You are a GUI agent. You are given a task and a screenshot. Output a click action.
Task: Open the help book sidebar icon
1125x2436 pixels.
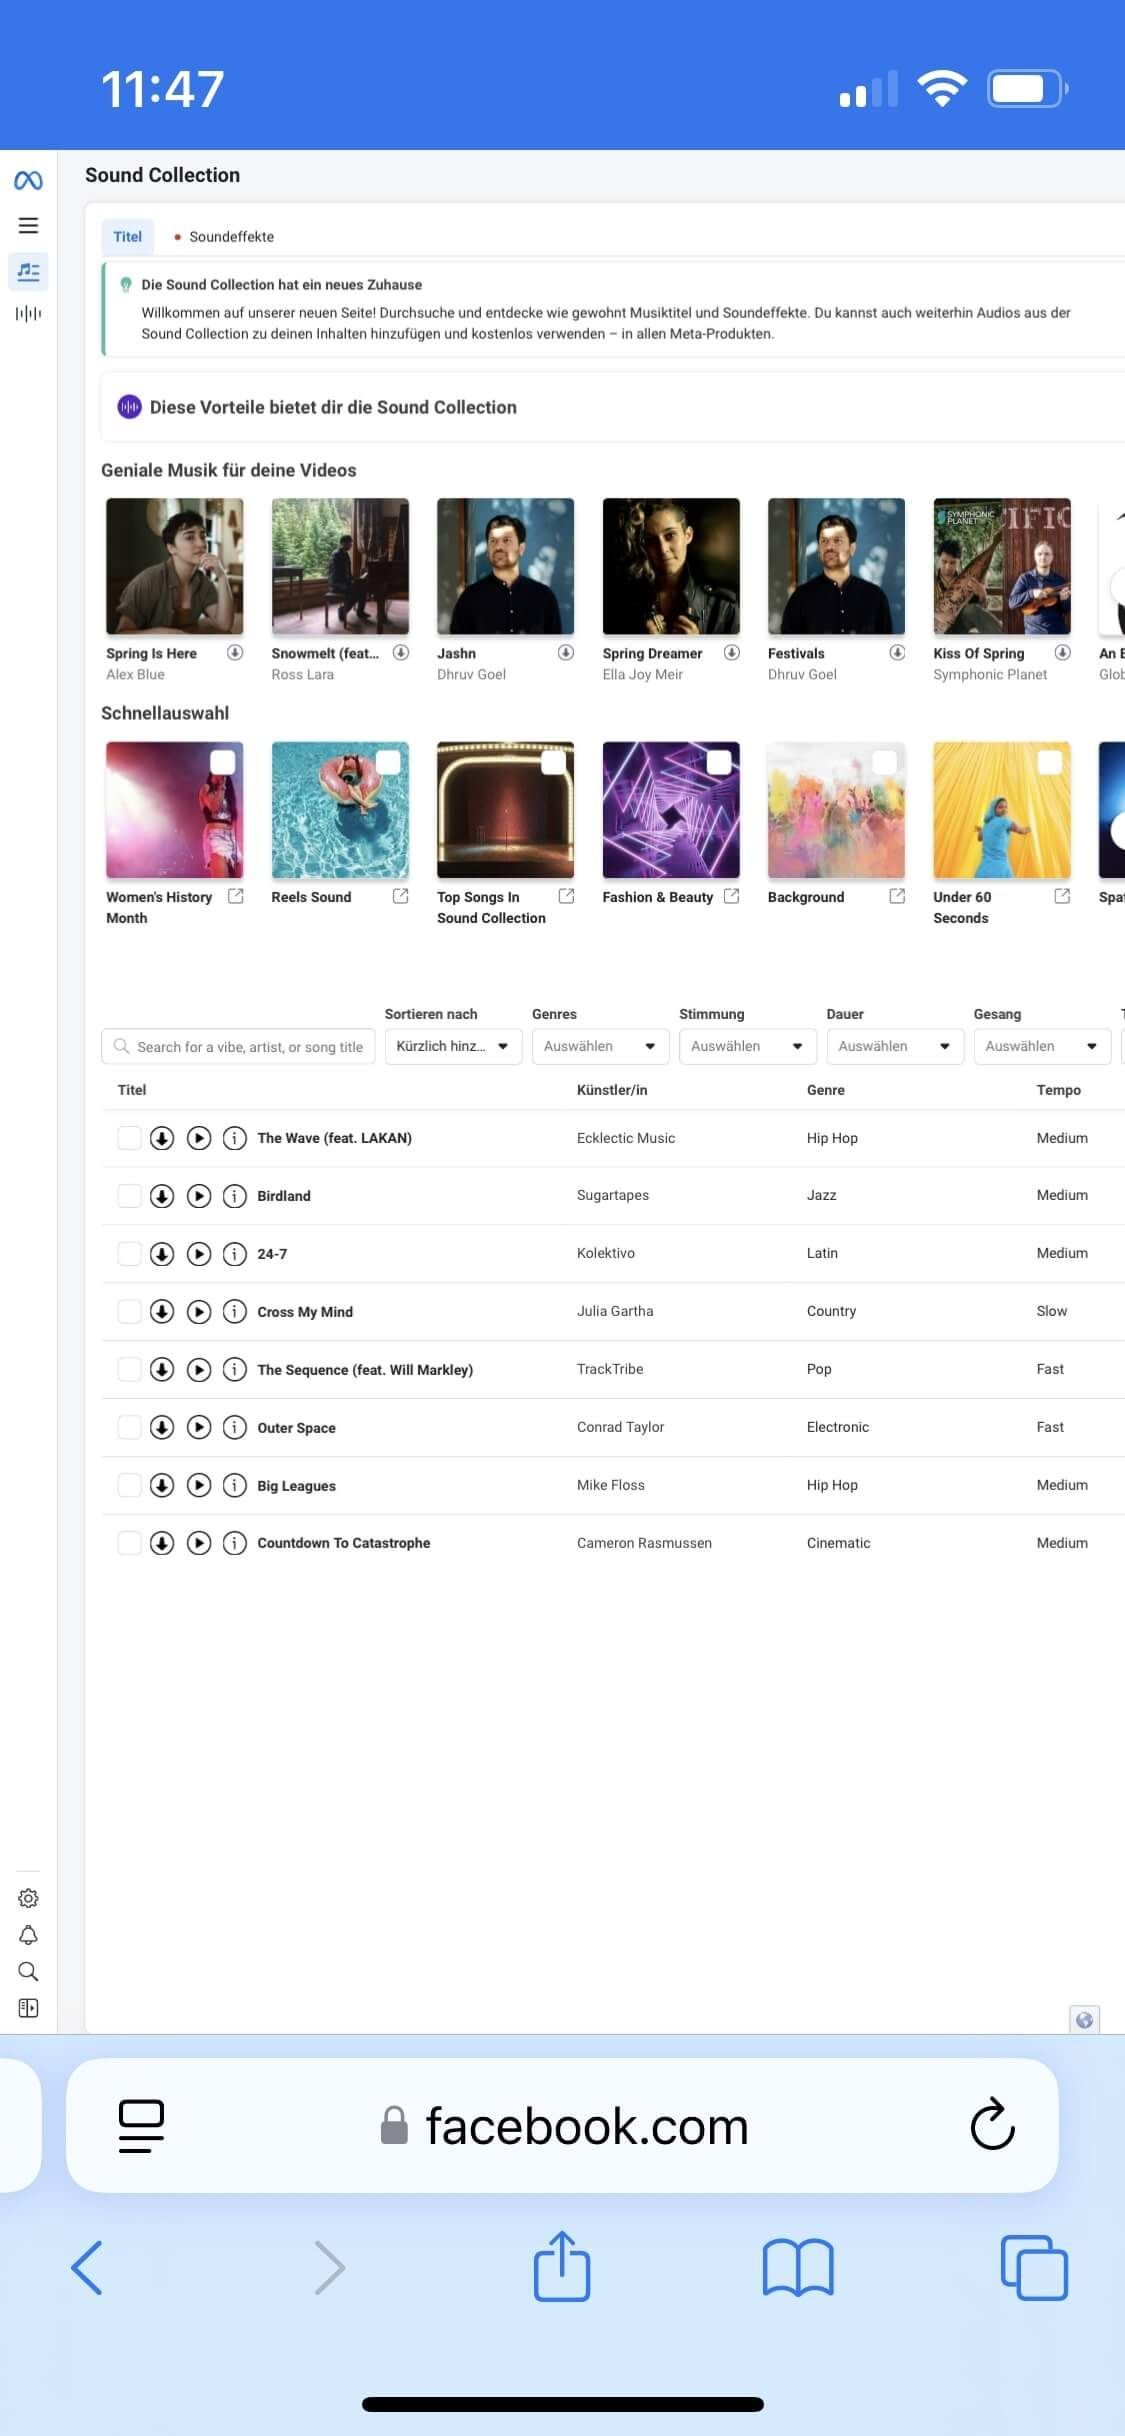pos(28,2008)
